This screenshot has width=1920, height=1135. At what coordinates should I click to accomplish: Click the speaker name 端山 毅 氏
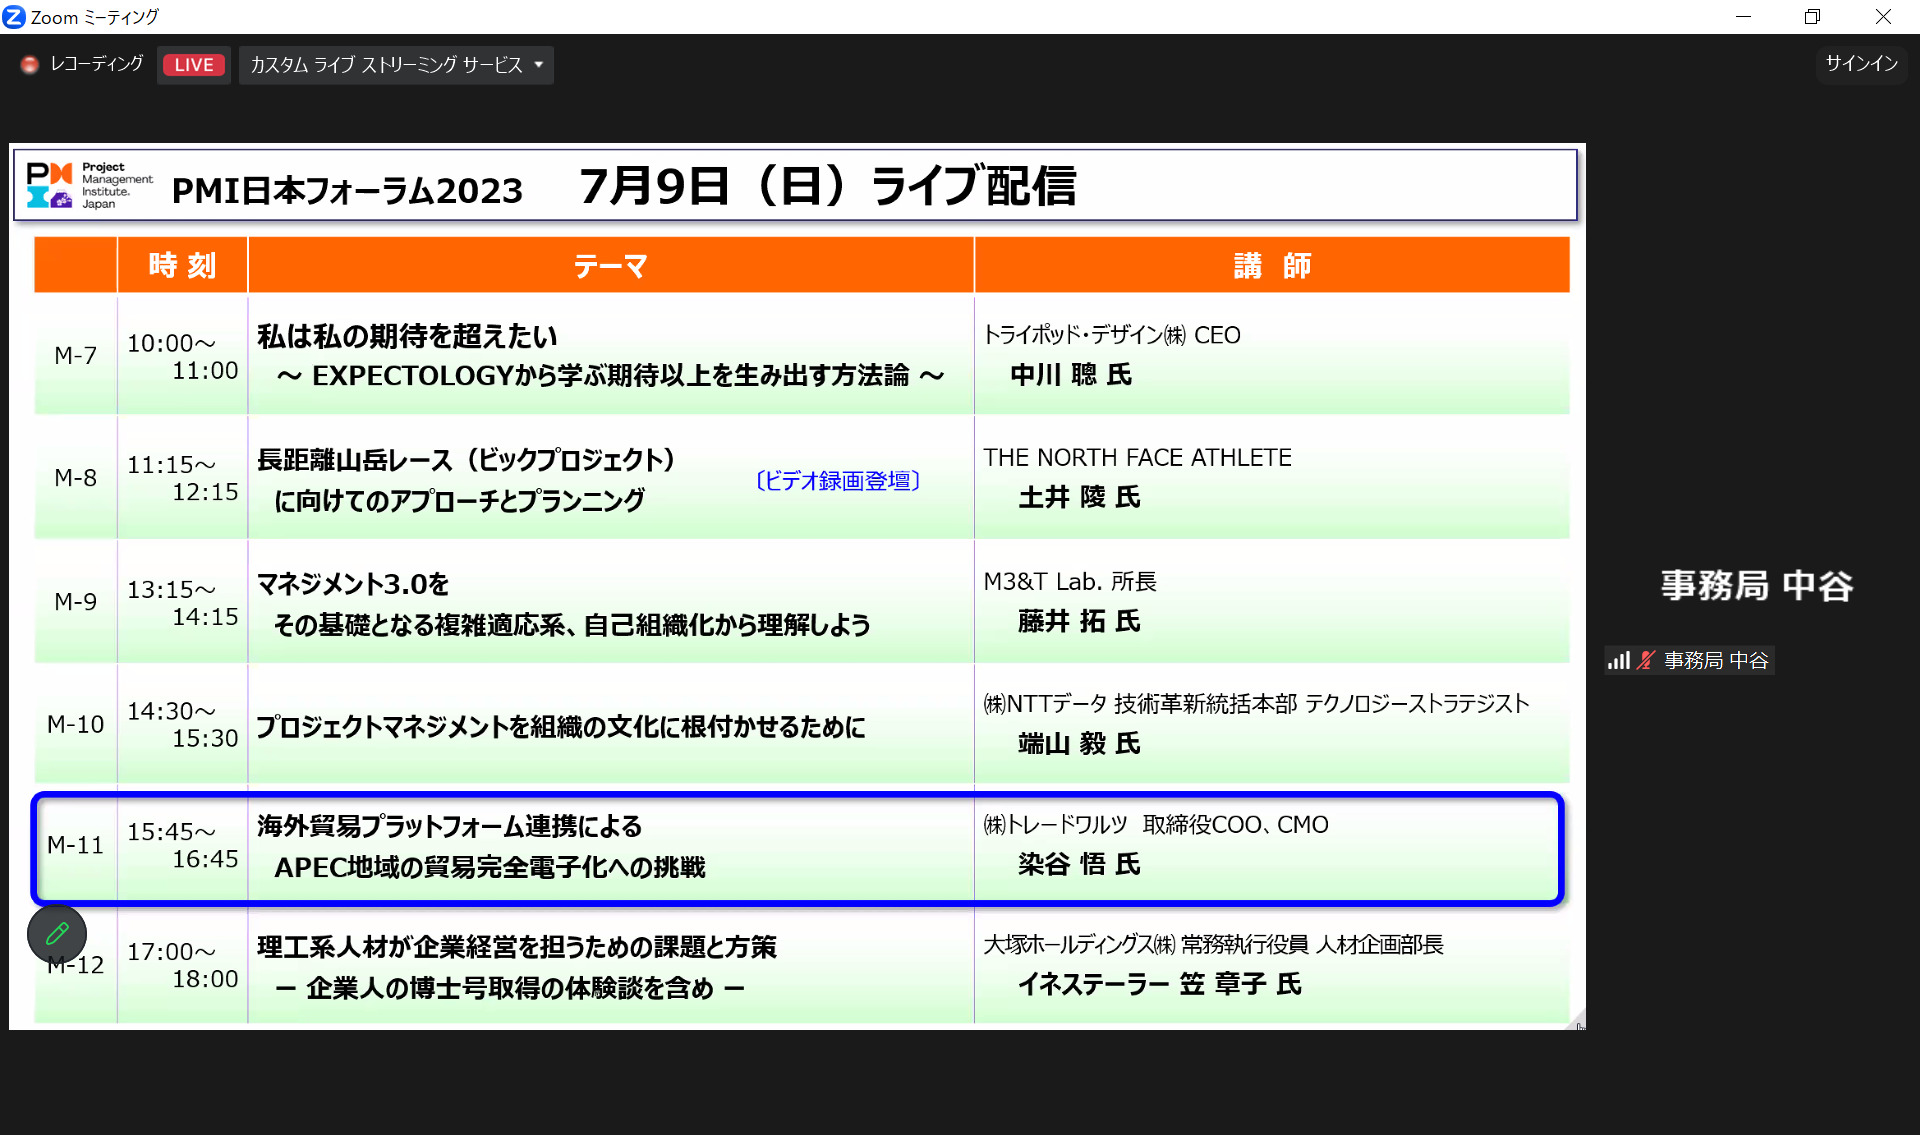[1079, 743]
